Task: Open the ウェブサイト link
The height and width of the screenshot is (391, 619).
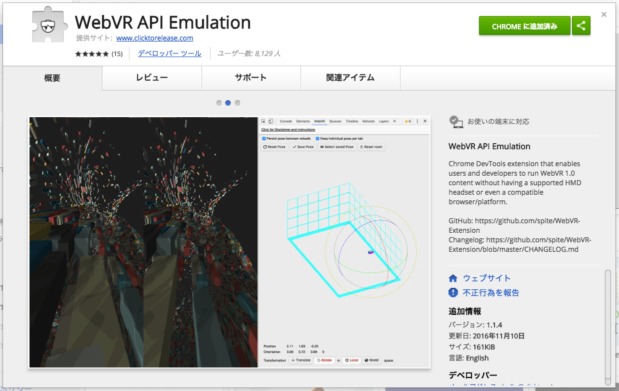Action: point(486,278)
